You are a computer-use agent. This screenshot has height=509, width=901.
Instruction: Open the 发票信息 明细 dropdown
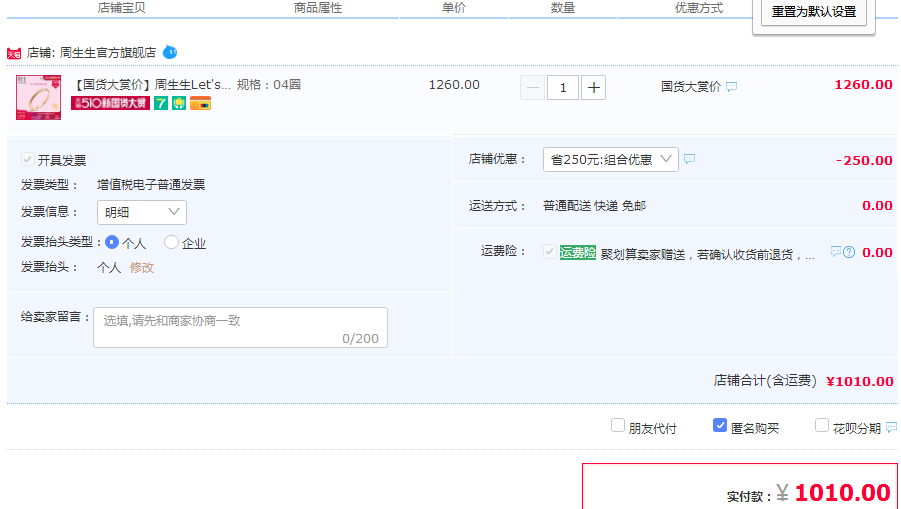click(x=142, y=213)
